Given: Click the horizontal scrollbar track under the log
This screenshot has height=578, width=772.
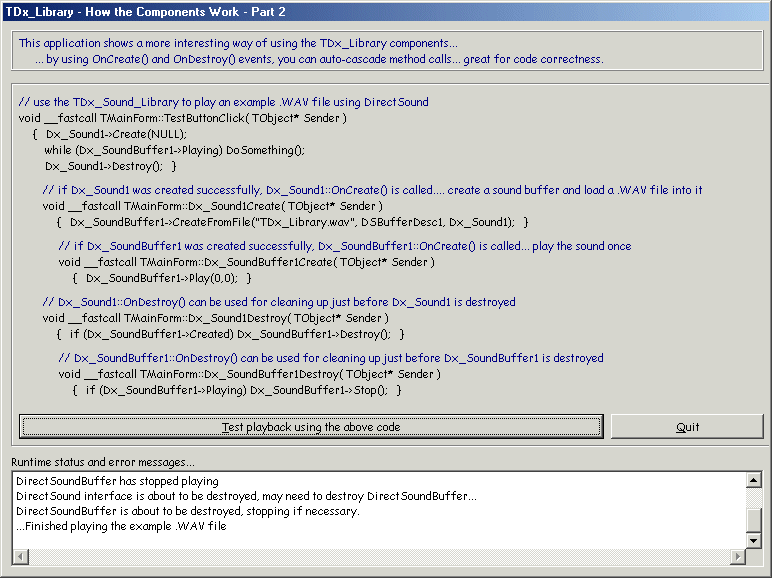Looking at the screenshot, I should (380, 556).
